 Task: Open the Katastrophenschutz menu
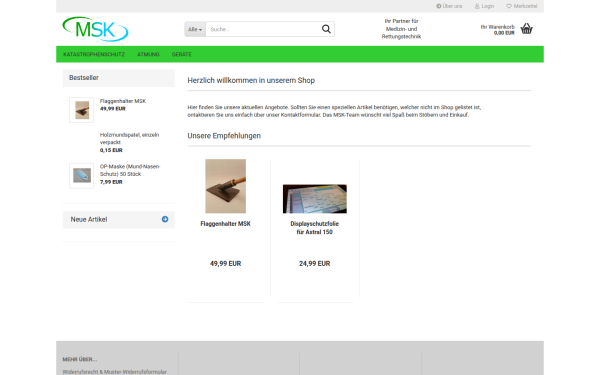94,54
